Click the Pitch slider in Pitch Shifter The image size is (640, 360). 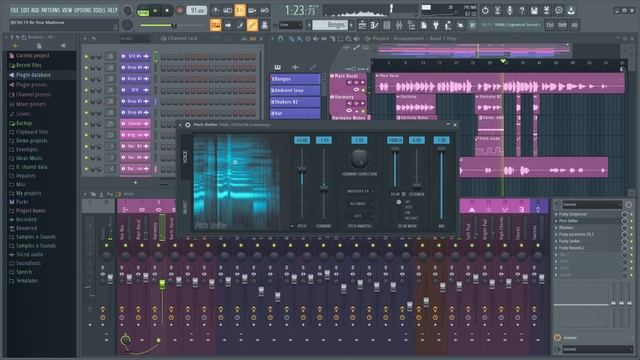[x=302, y=184]
